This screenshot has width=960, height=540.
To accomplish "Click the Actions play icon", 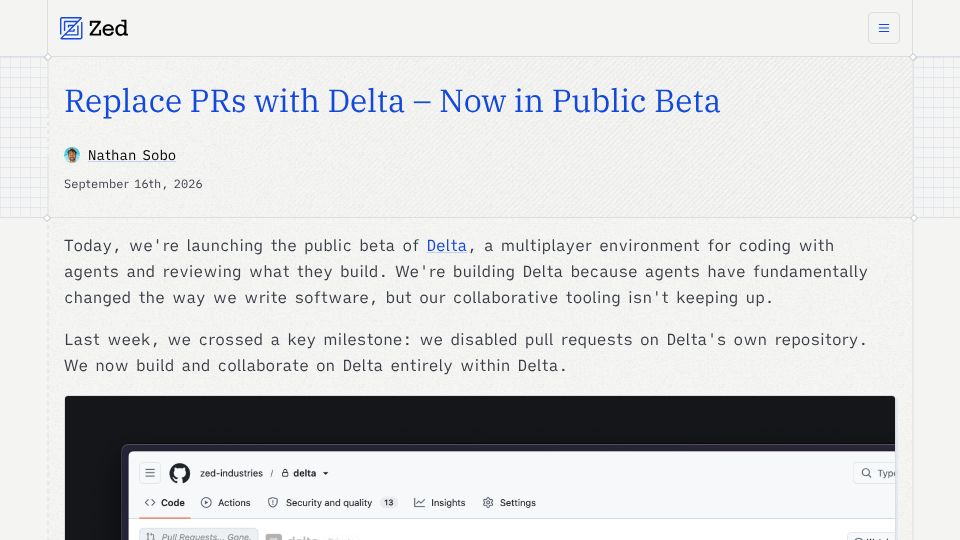I will tap(206, 503).
